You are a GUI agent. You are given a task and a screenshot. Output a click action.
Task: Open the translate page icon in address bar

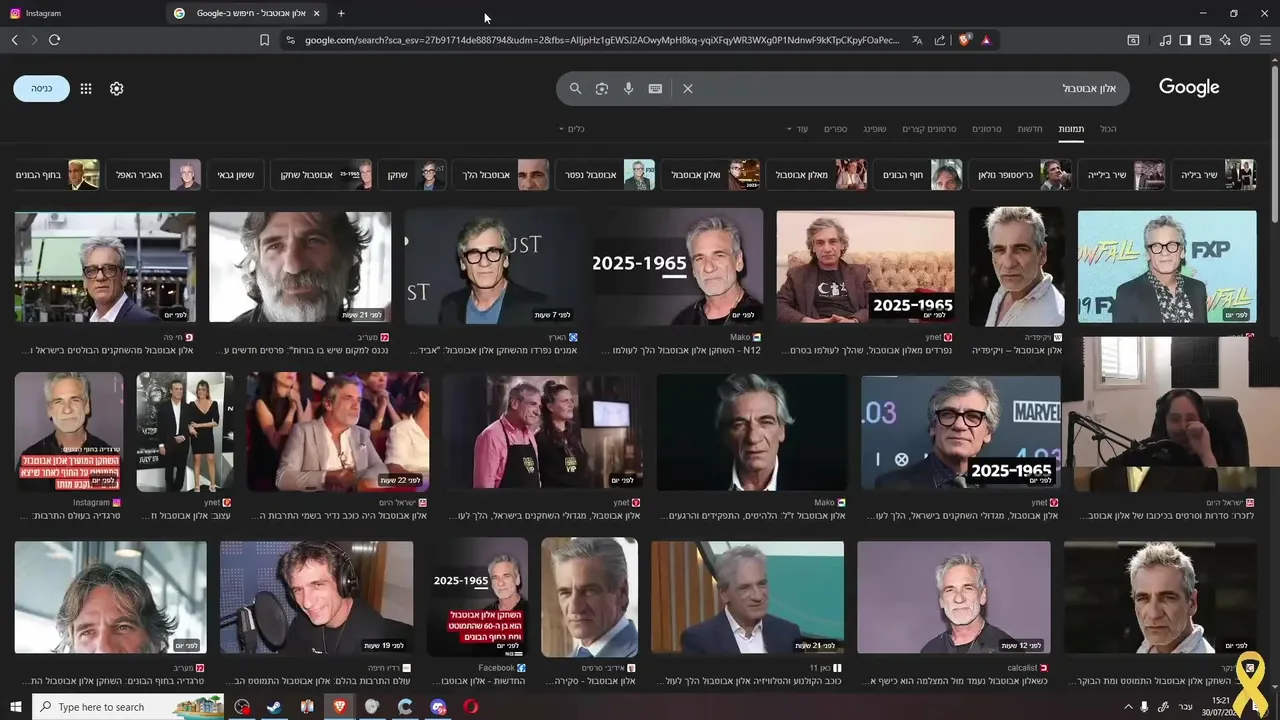click(917, 40)
